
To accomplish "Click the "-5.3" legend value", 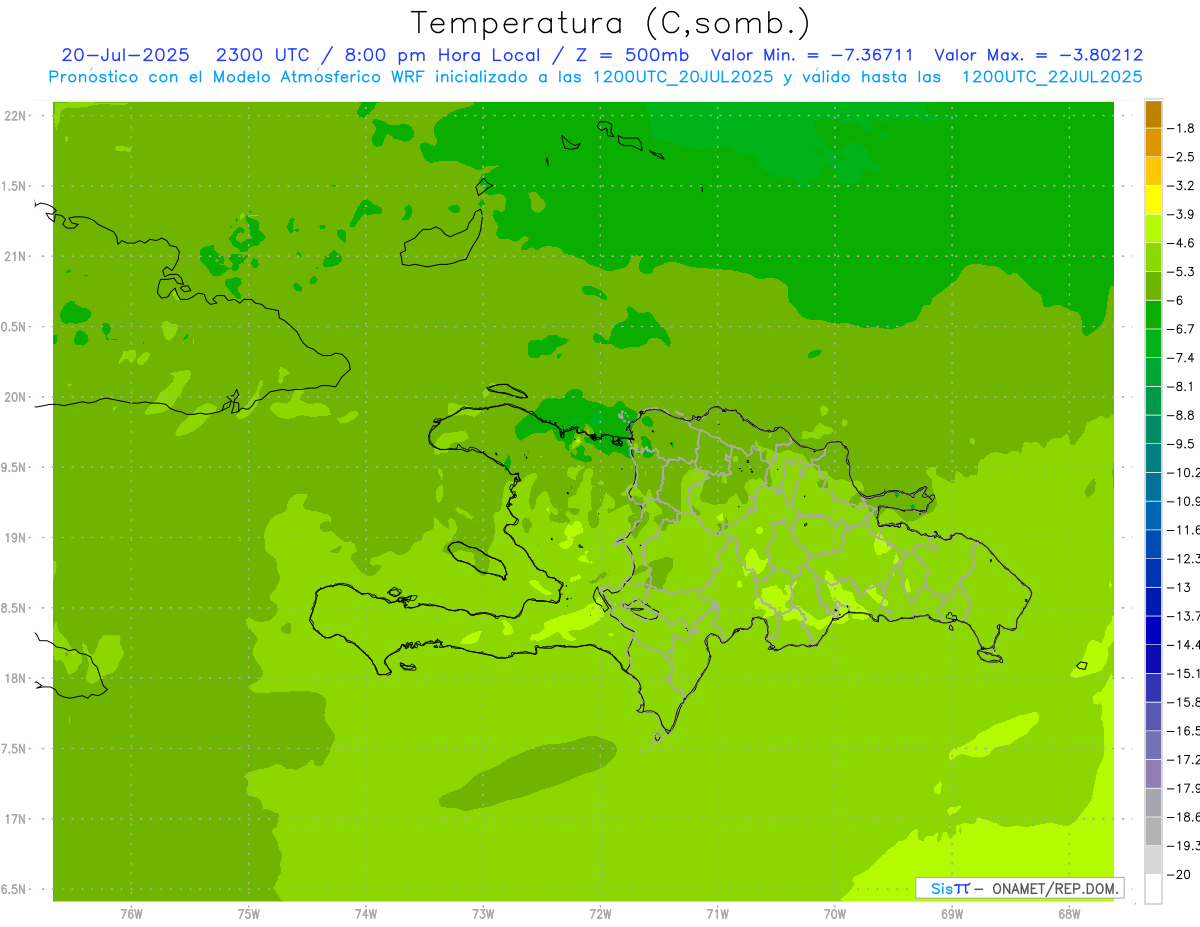I will [1180, 271].
